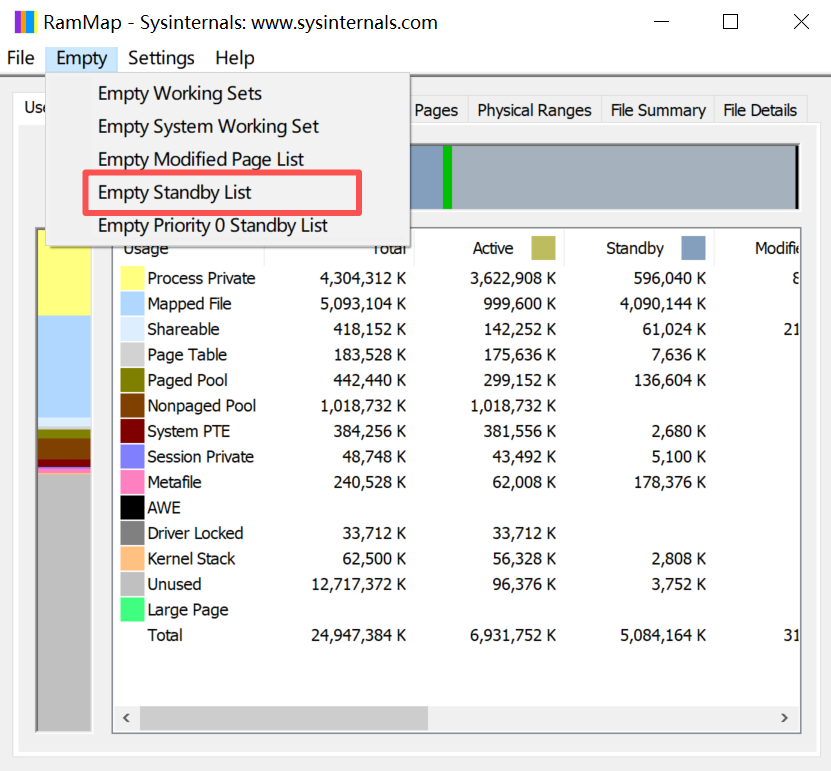Click the total value 24,947,384 K

359,635
